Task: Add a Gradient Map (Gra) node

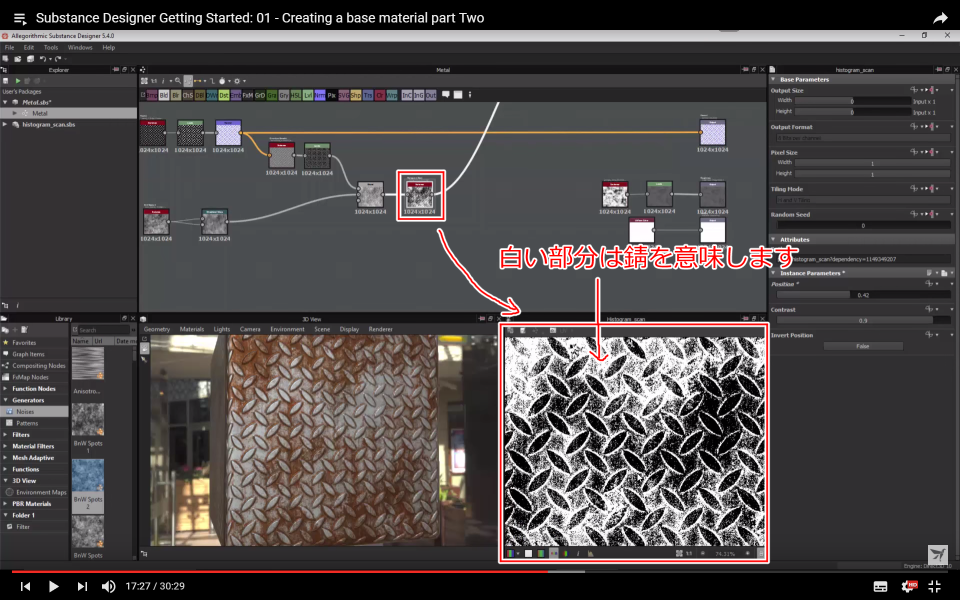Action: click(x=271, y=96)
